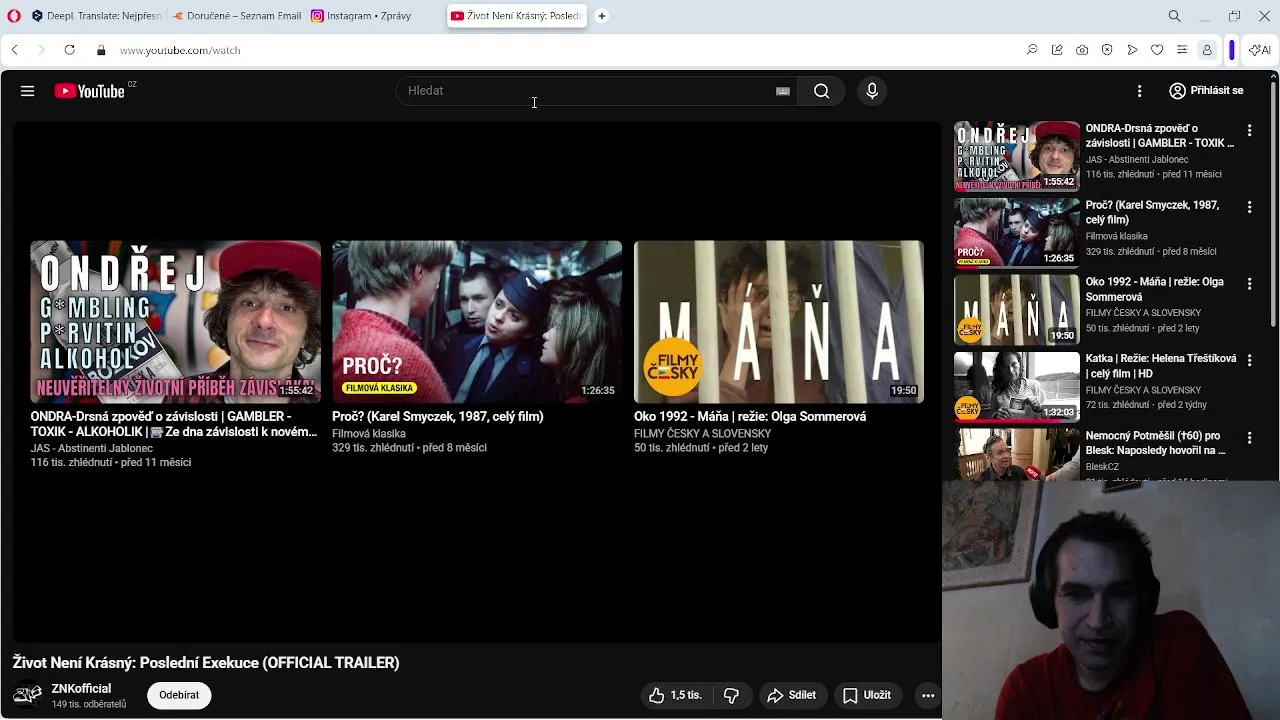Start voice search with microphone

tap(872, 91)
